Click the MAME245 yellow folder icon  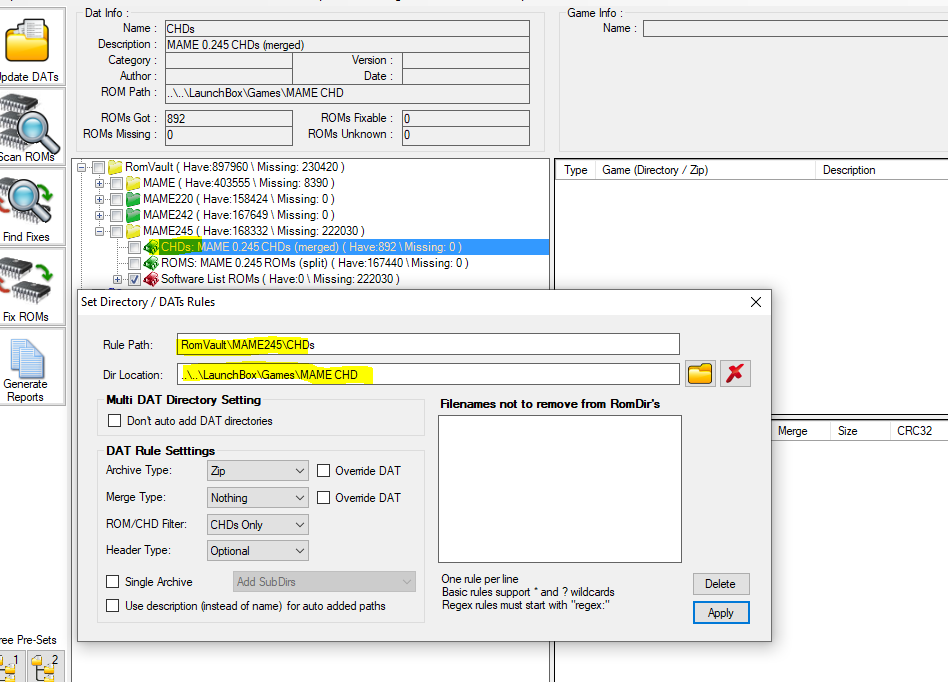133,231
